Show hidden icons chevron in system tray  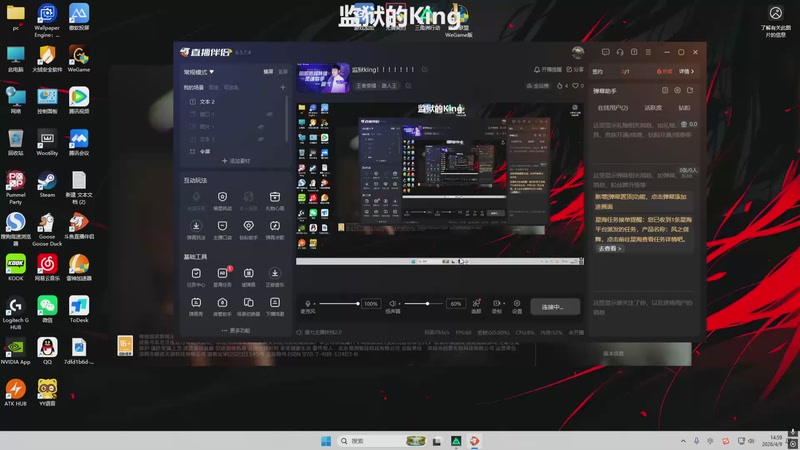pyautogui.click(x=683, y=441)
